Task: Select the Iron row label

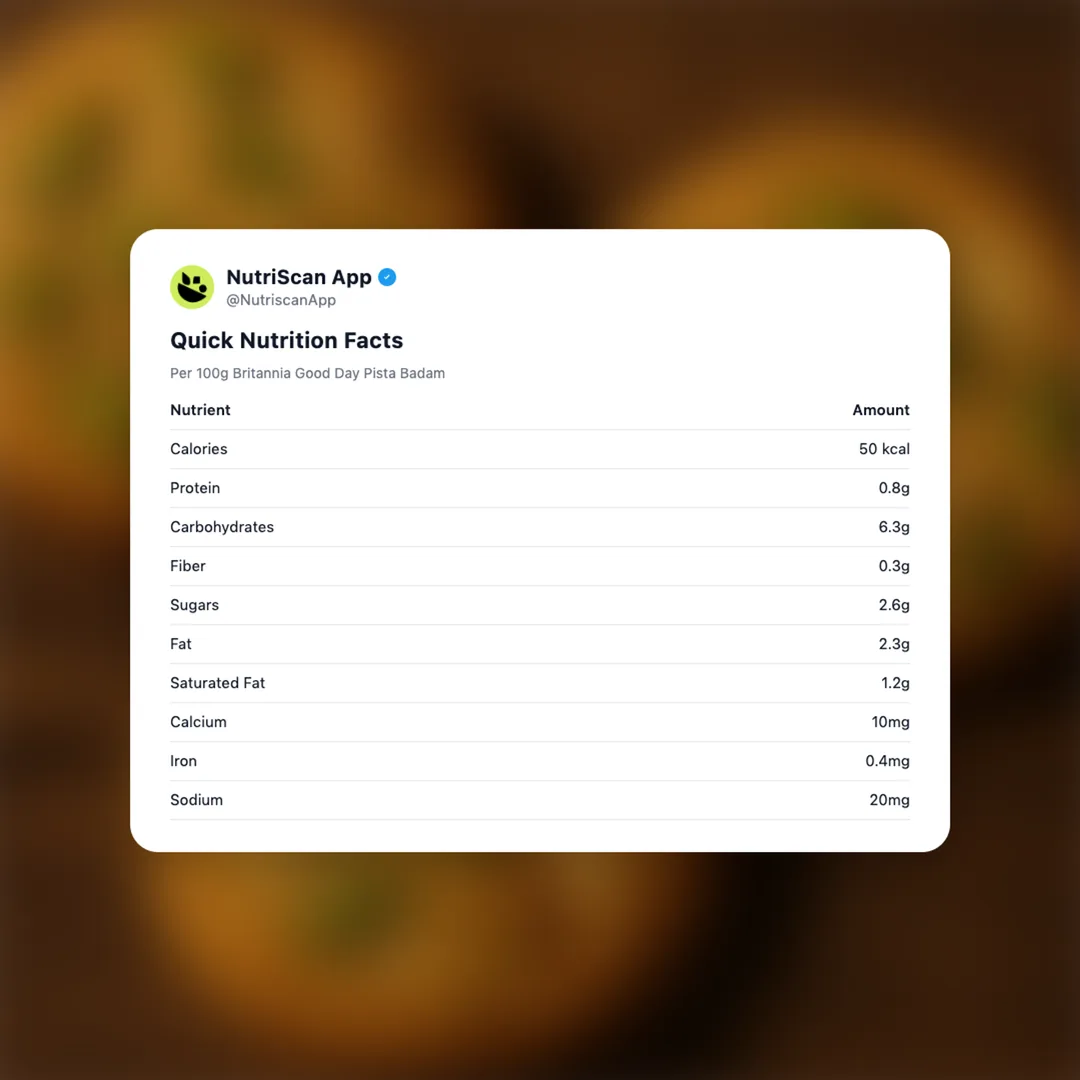Action: point(183,761)
